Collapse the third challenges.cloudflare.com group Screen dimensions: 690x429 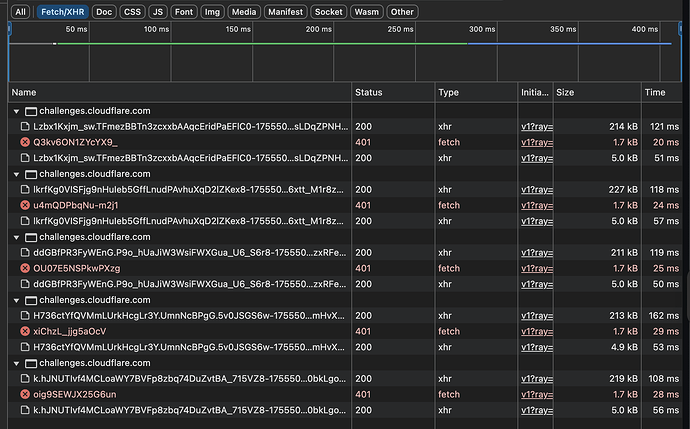point(17,237)
